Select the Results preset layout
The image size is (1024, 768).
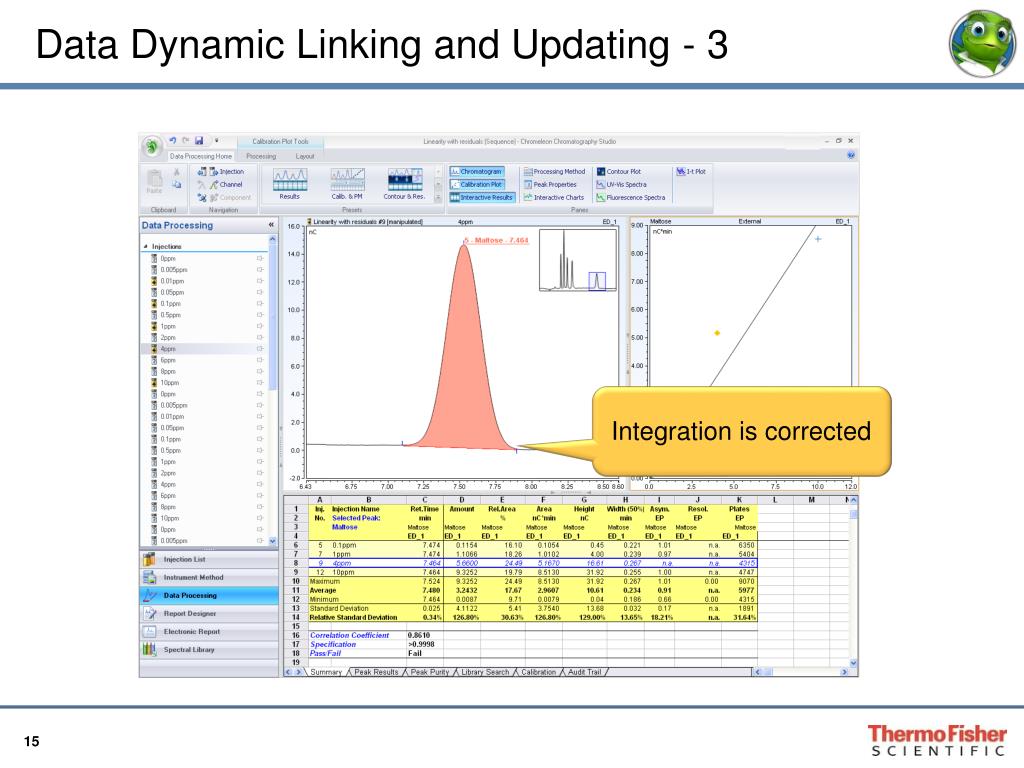pos(290,184)
